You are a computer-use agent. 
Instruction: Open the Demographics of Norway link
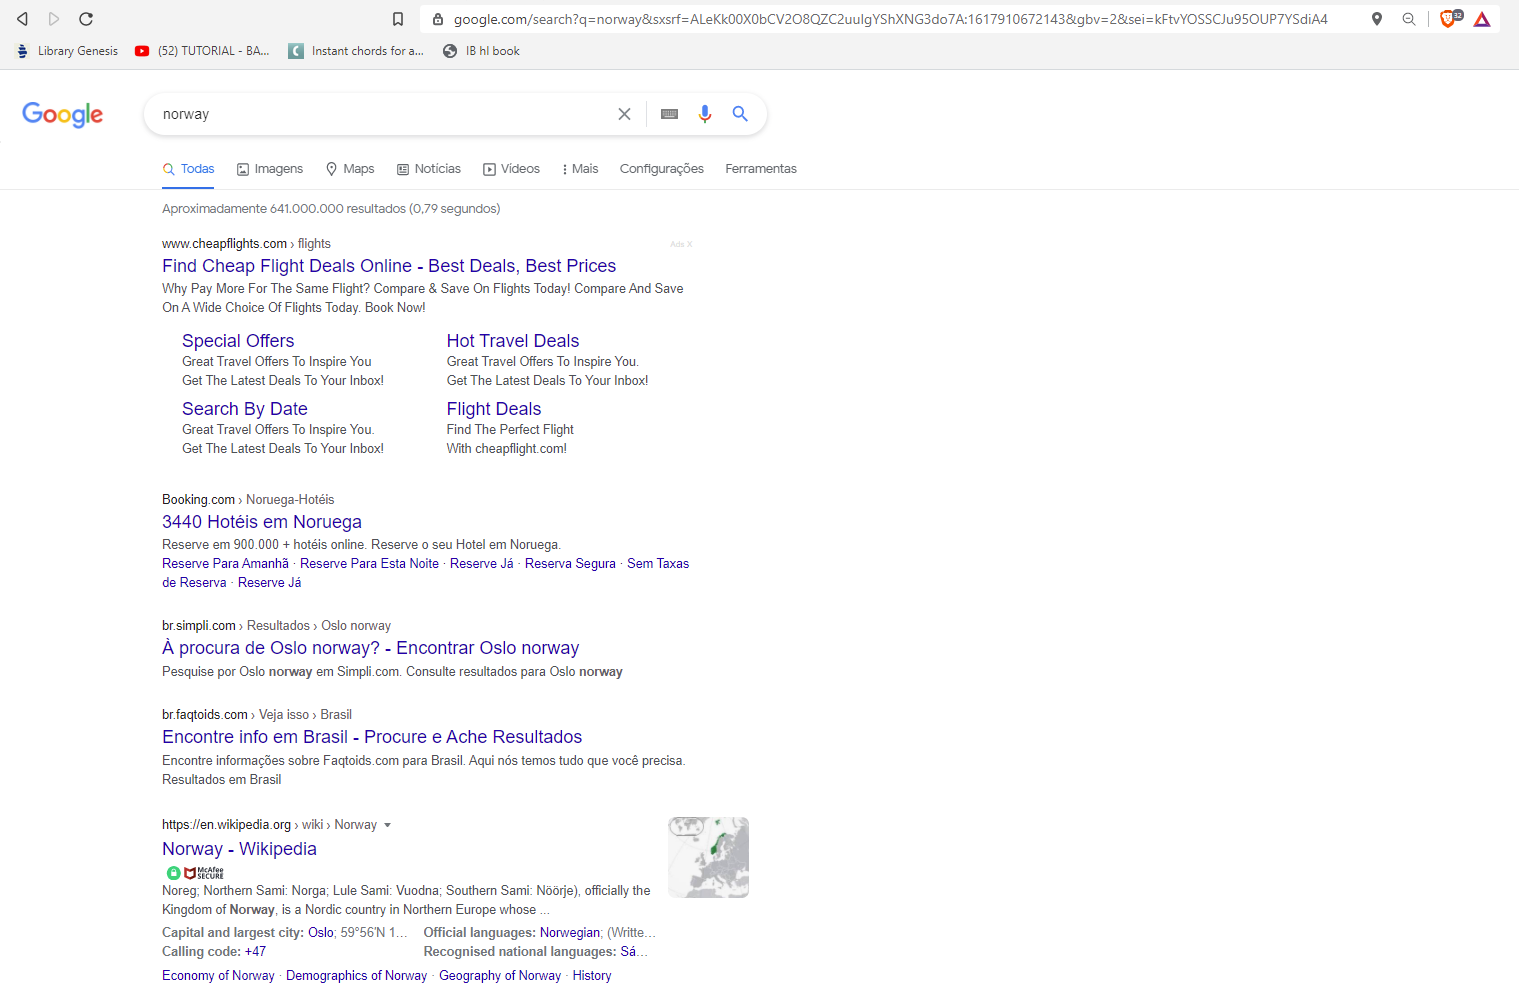pyautogui.click(x=356, y=976)
